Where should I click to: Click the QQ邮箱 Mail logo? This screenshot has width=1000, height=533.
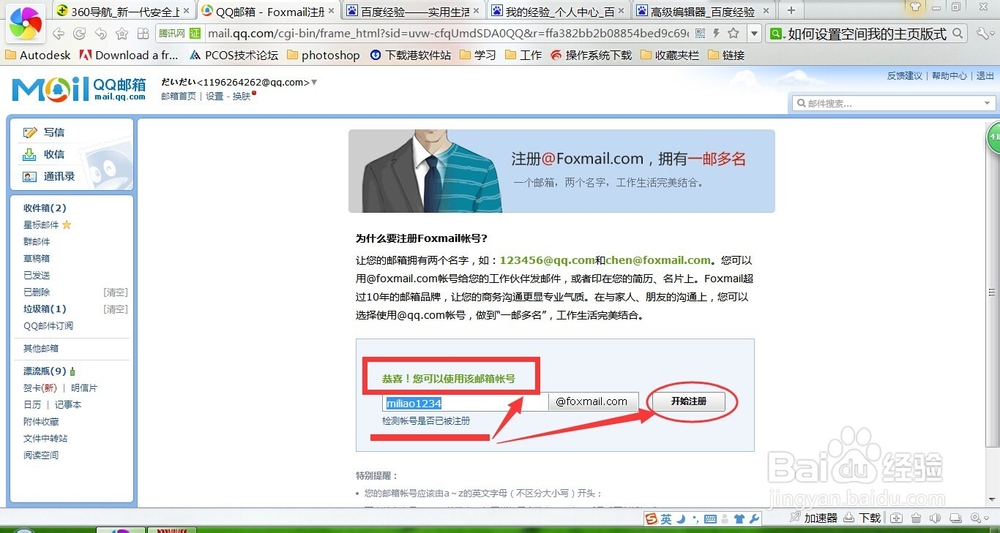click(79, 89)
